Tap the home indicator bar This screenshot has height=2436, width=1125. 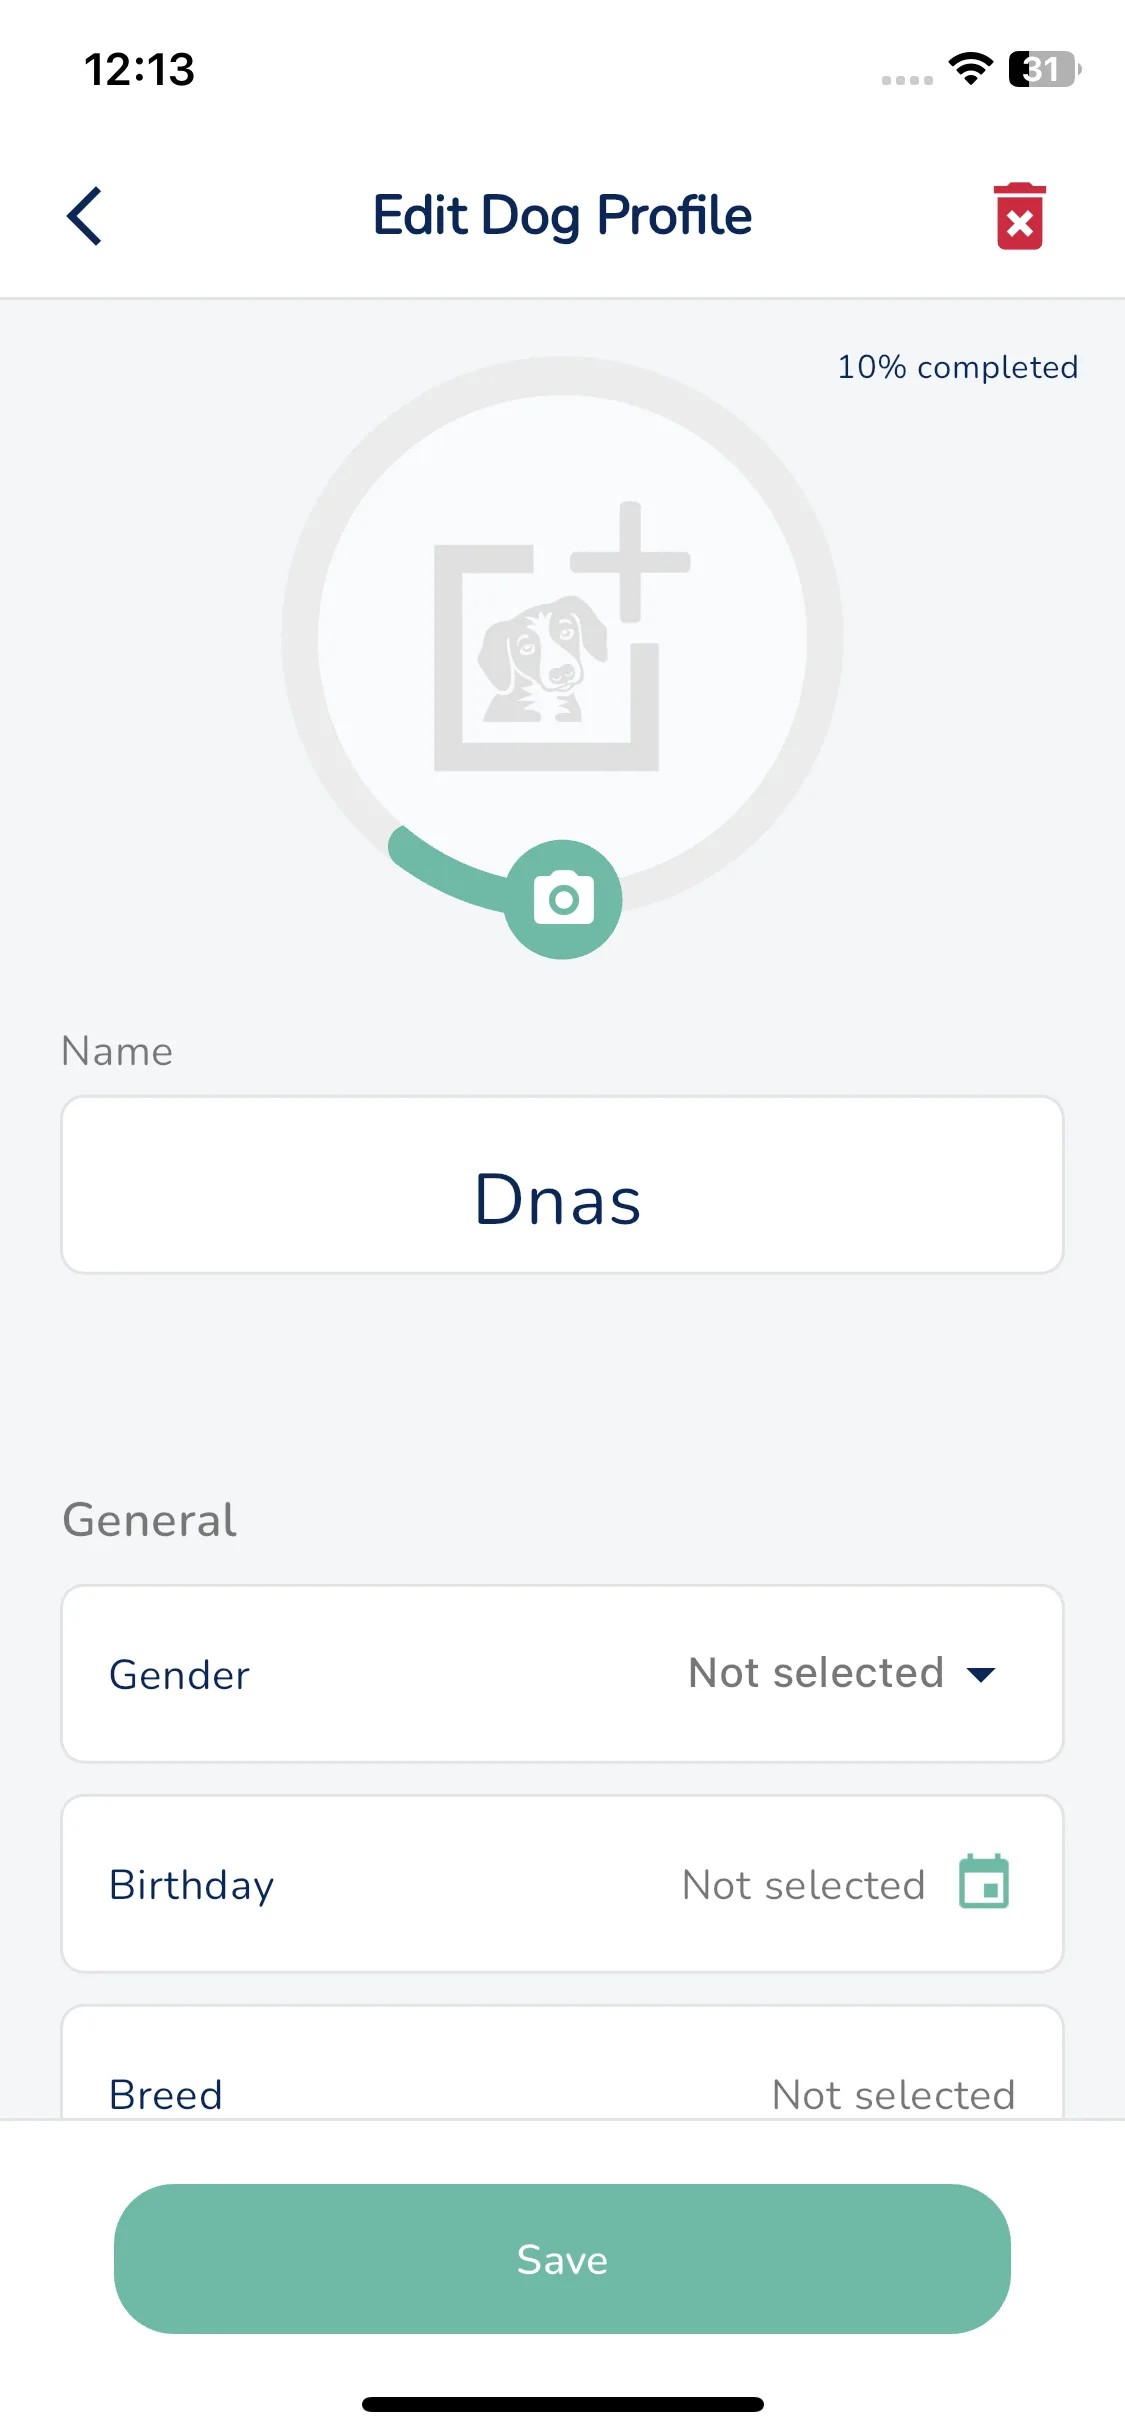[x=563, y=2404]
